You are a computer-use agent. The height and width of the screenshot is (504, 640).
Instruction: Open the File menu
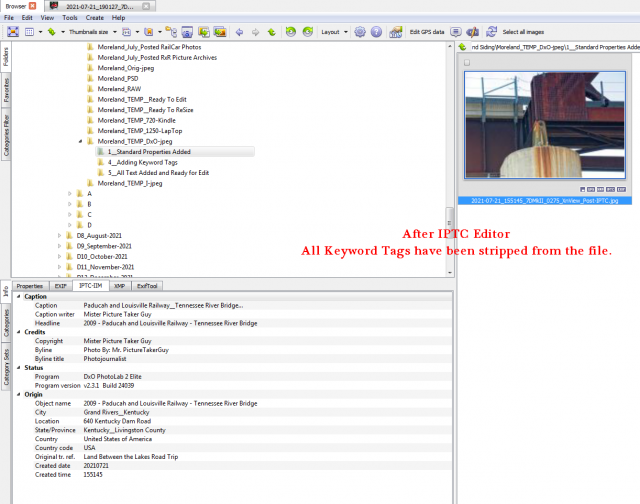click(9, 18)
